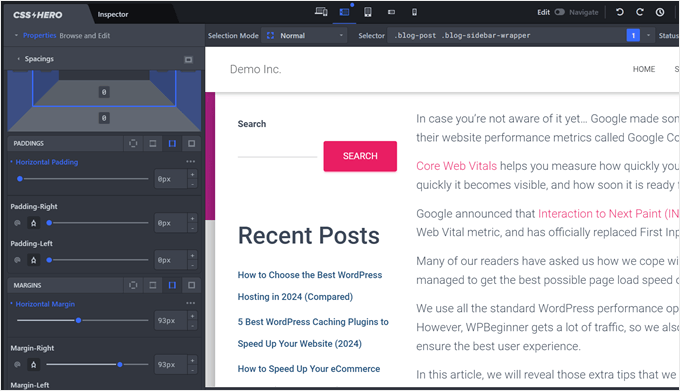The width and height of the screenshot is (680, 391).
Task: Click the Padding-Right slider handle
Action: coord(49,223)
